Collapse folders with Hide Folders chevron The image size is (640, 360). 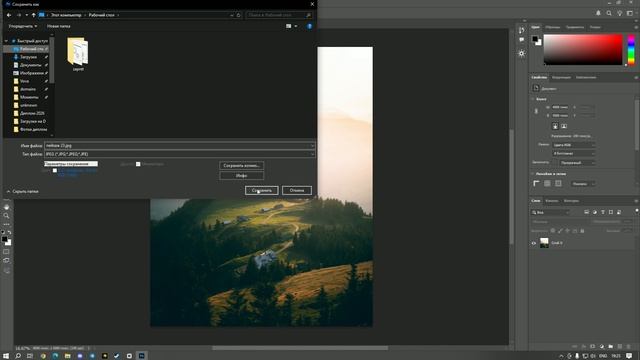8,191
